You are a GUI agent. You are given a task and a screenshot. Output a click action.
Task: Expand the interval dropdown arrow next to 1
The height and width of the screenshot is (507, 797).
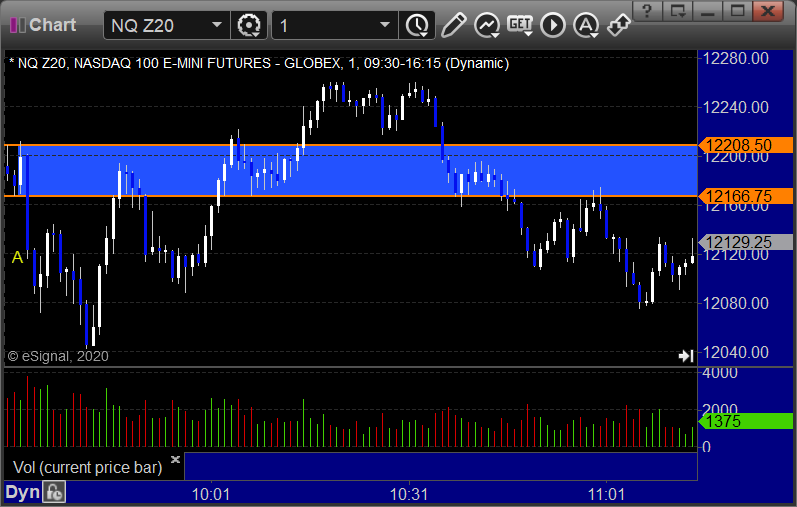click(385, 25)
